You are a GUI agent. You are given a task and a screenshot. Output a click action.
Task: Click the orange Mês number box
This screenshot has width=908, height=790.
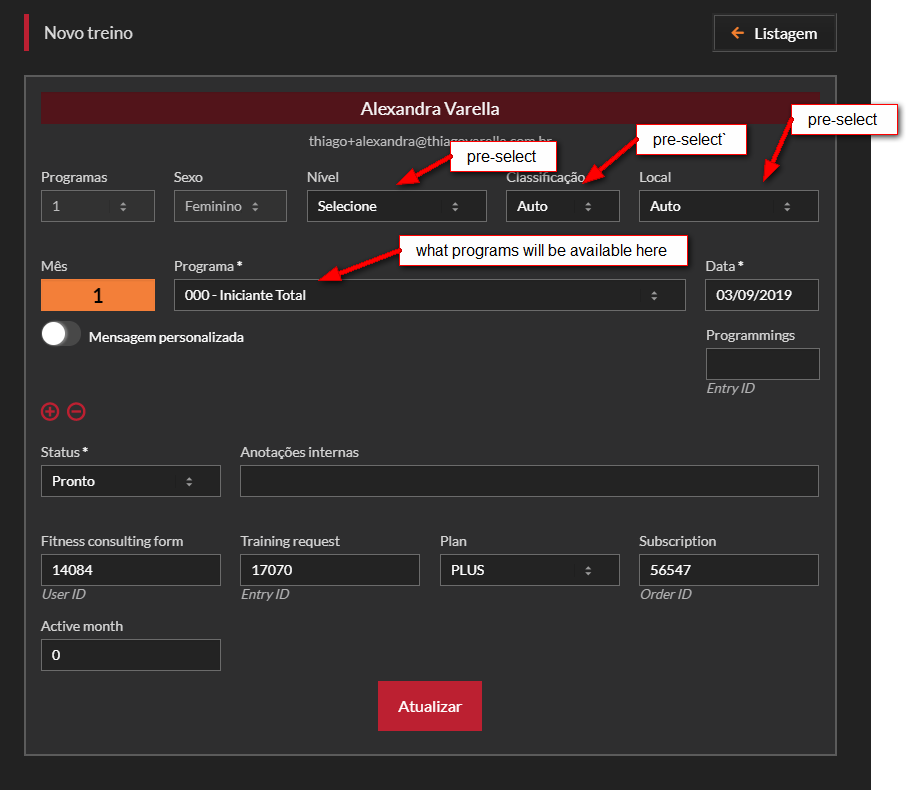98,295
